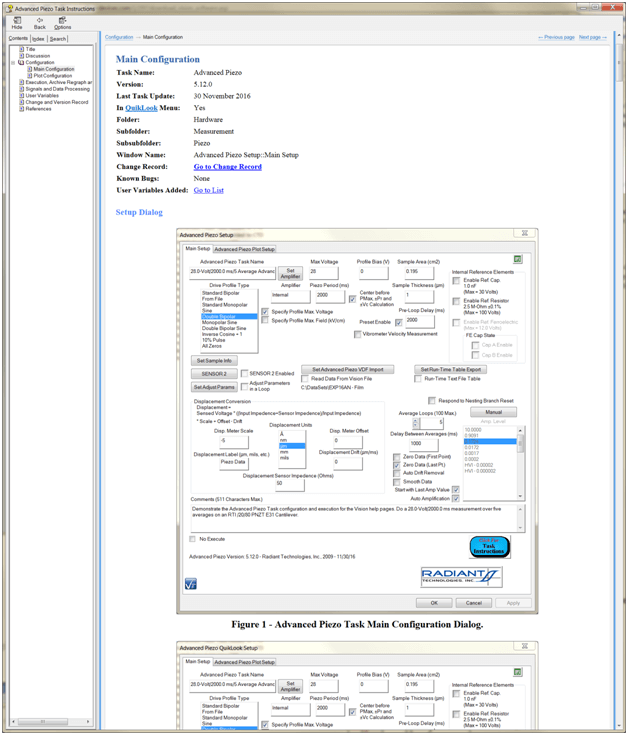628x735 pixels.
Task: Toggle Auto Amplification checkbox
Action: (x=456, y=499)
